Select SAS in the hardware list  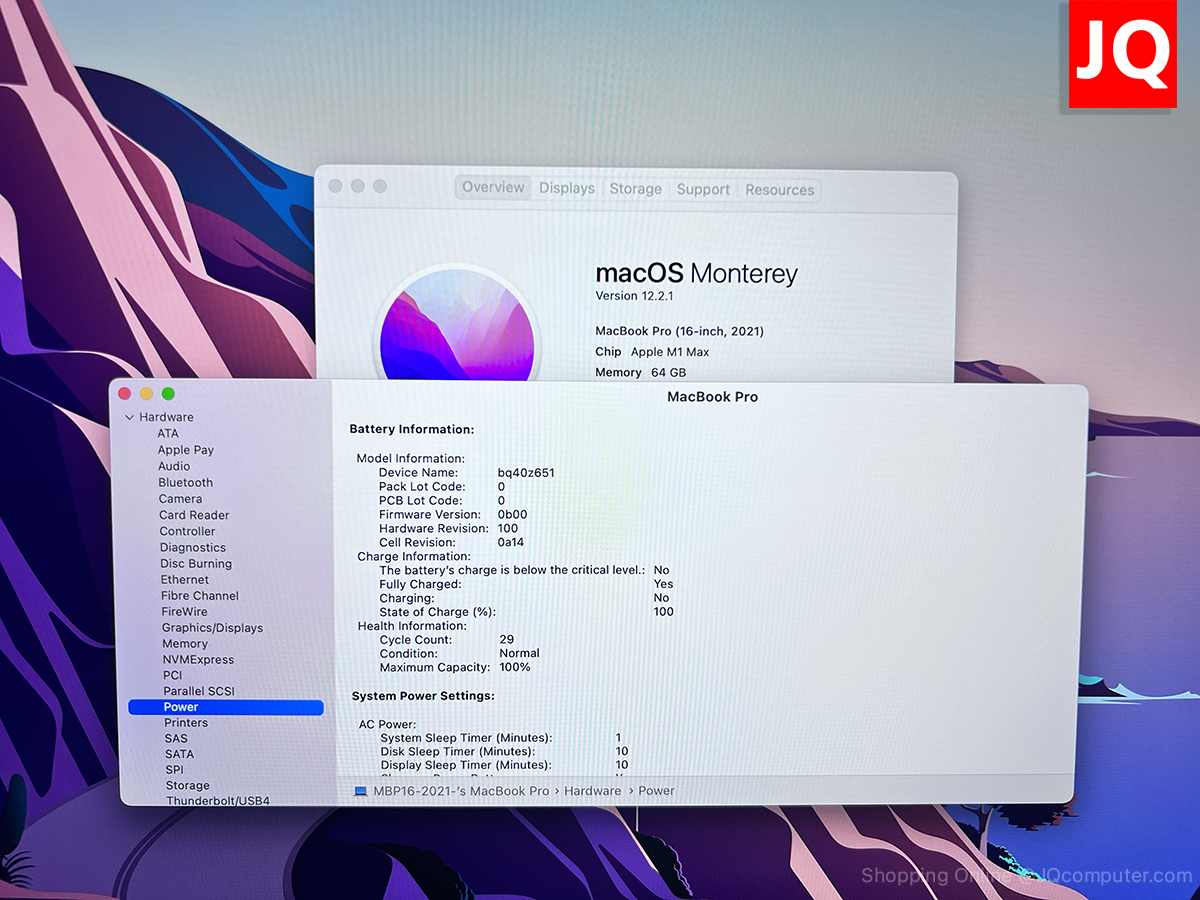(x=176, y=738)
